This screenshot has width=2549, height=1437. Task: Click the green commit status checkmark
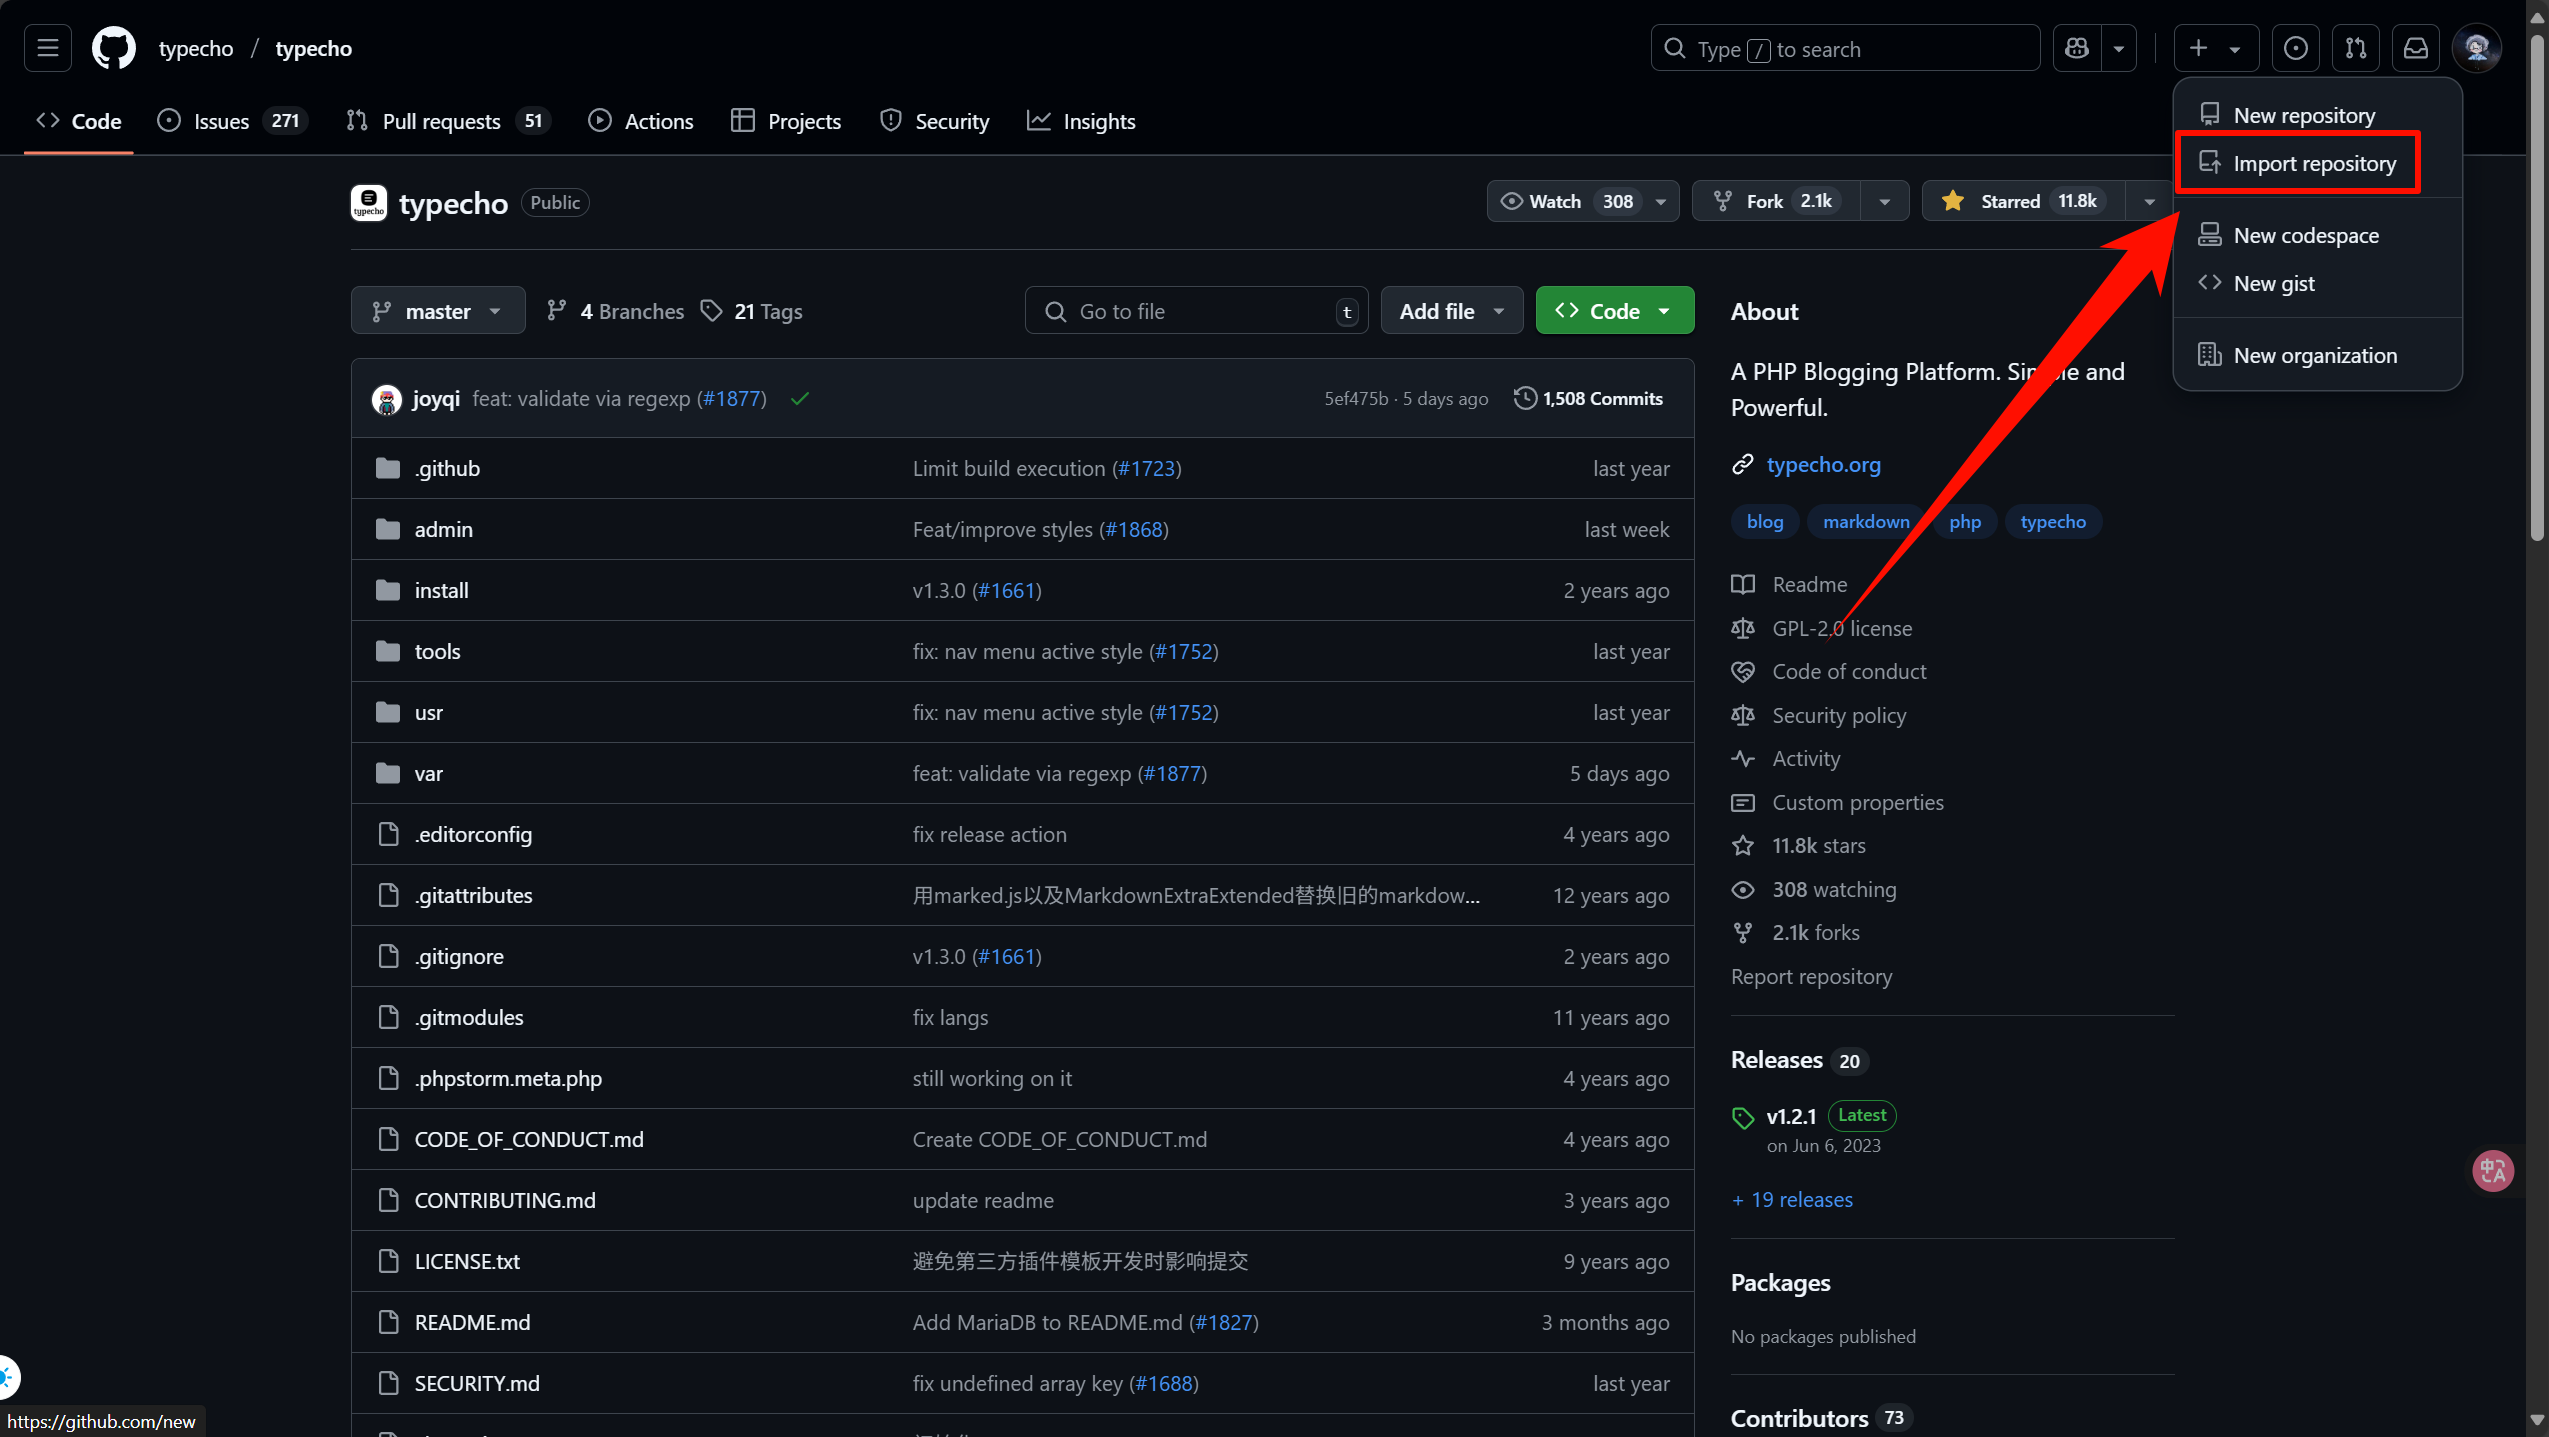click(800, 399)
